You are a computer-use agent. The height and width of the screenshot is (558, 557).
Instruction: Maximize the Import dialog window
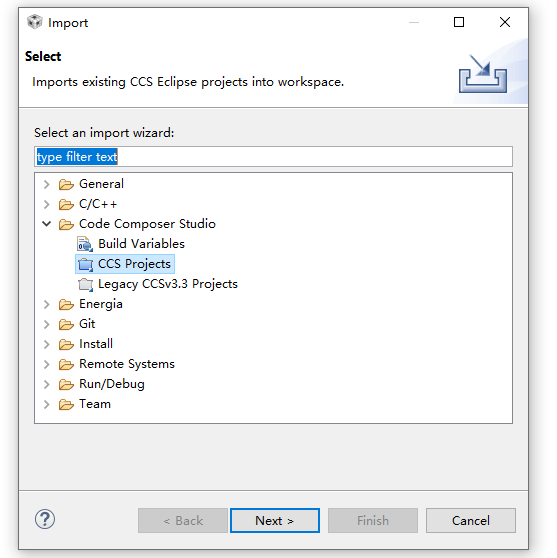tap(459, 22)
